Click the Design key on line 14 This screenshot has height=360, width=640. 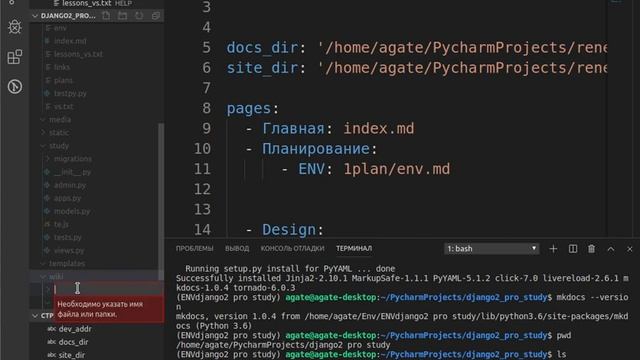(289, 229)
